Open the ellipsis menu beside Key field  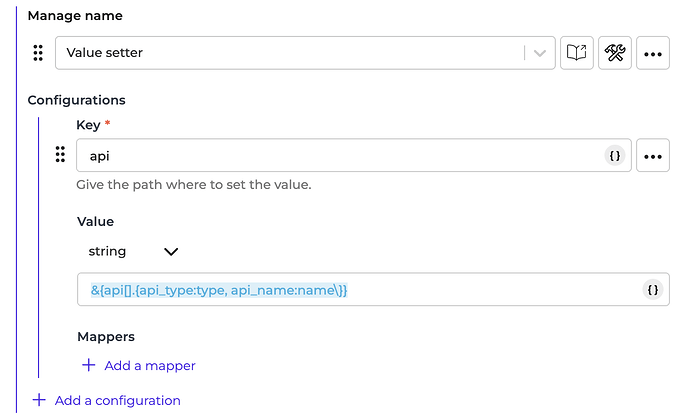pyautogui.click(x=653, y=156)
